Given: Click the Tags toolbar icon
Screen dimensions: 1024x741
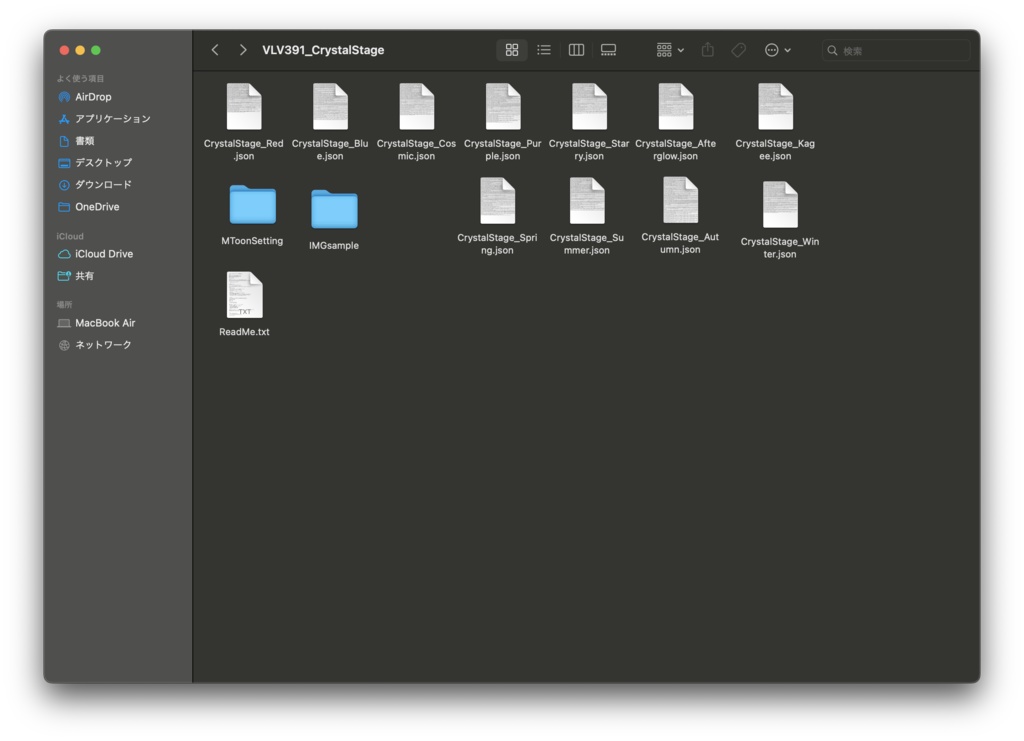Looking at the screenshot, I should point(739,50).
